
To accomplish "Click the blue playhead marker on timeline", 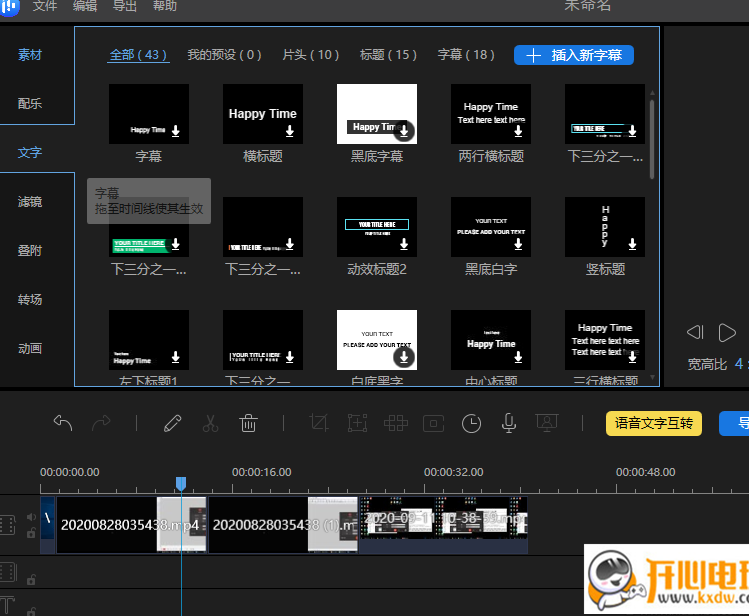I will pos(181,484).
